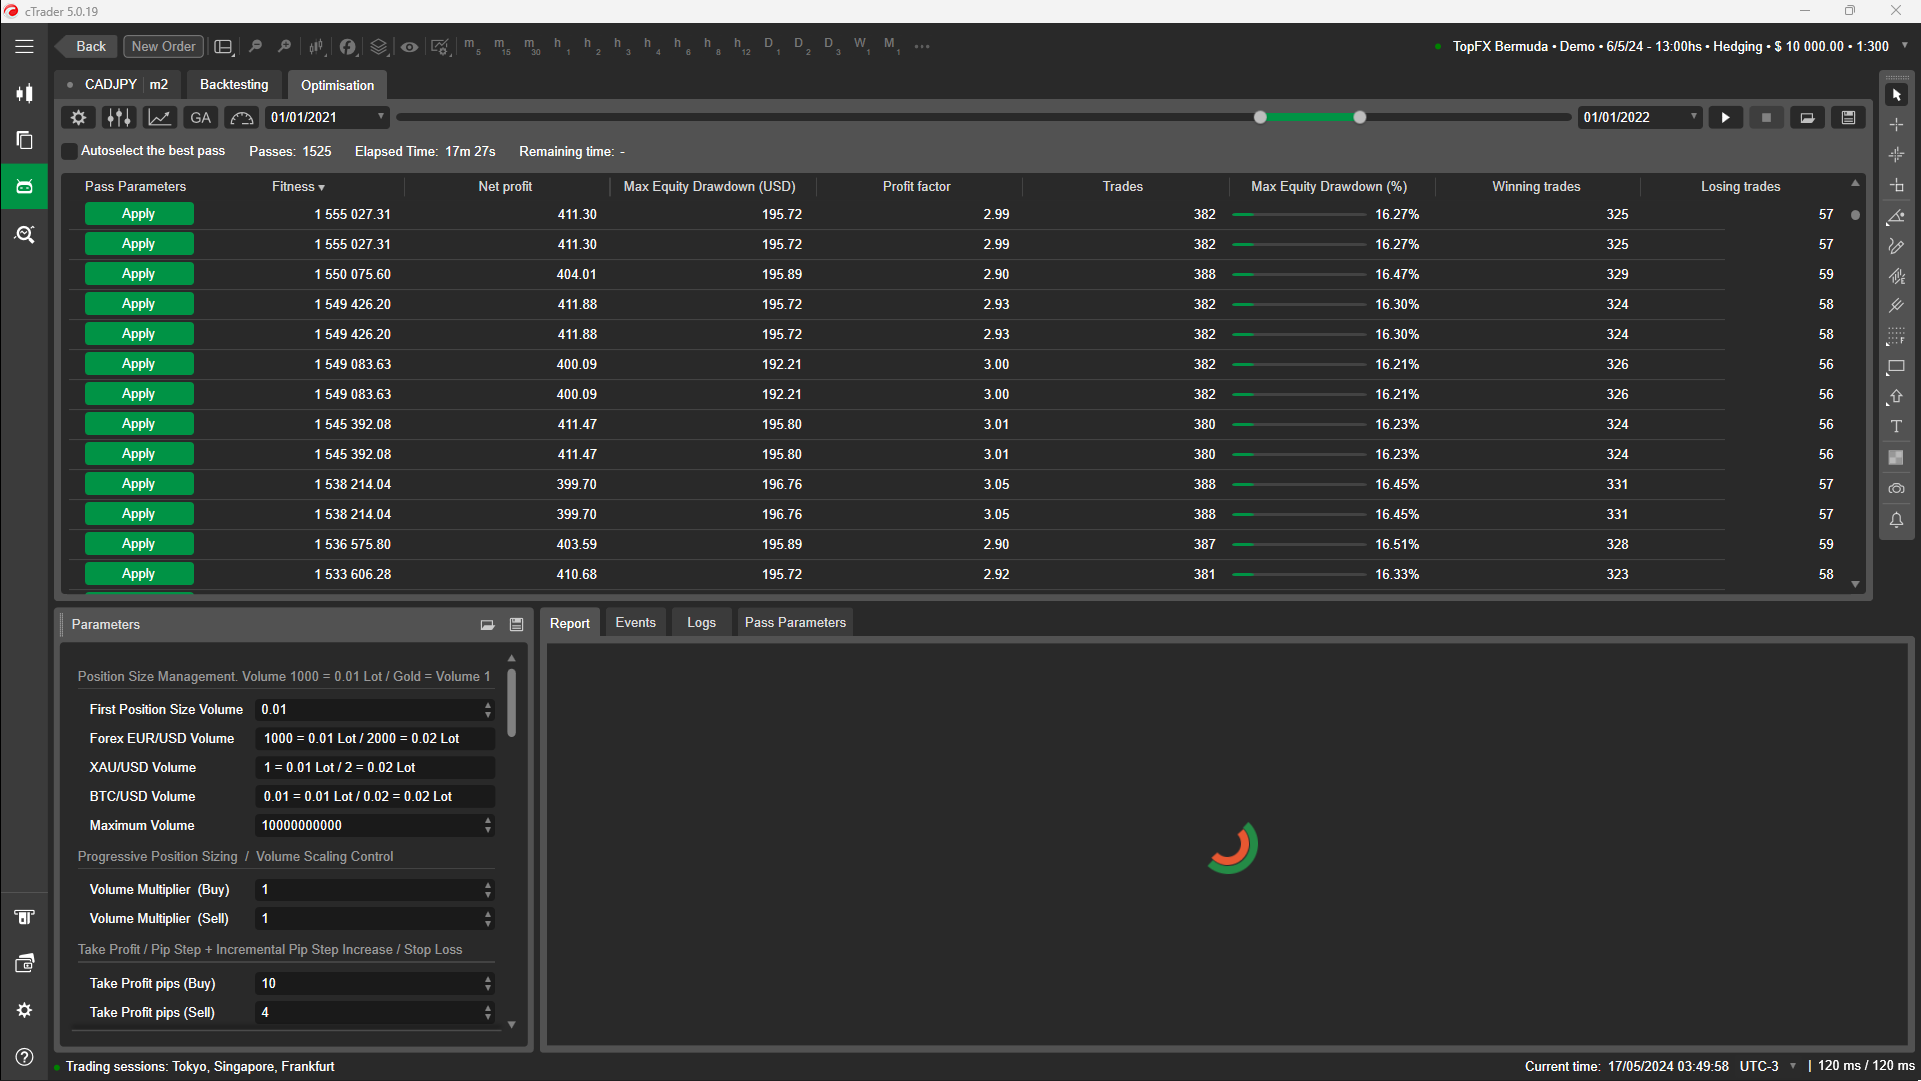Enable Autoselect the best pass checkbox

69,151
